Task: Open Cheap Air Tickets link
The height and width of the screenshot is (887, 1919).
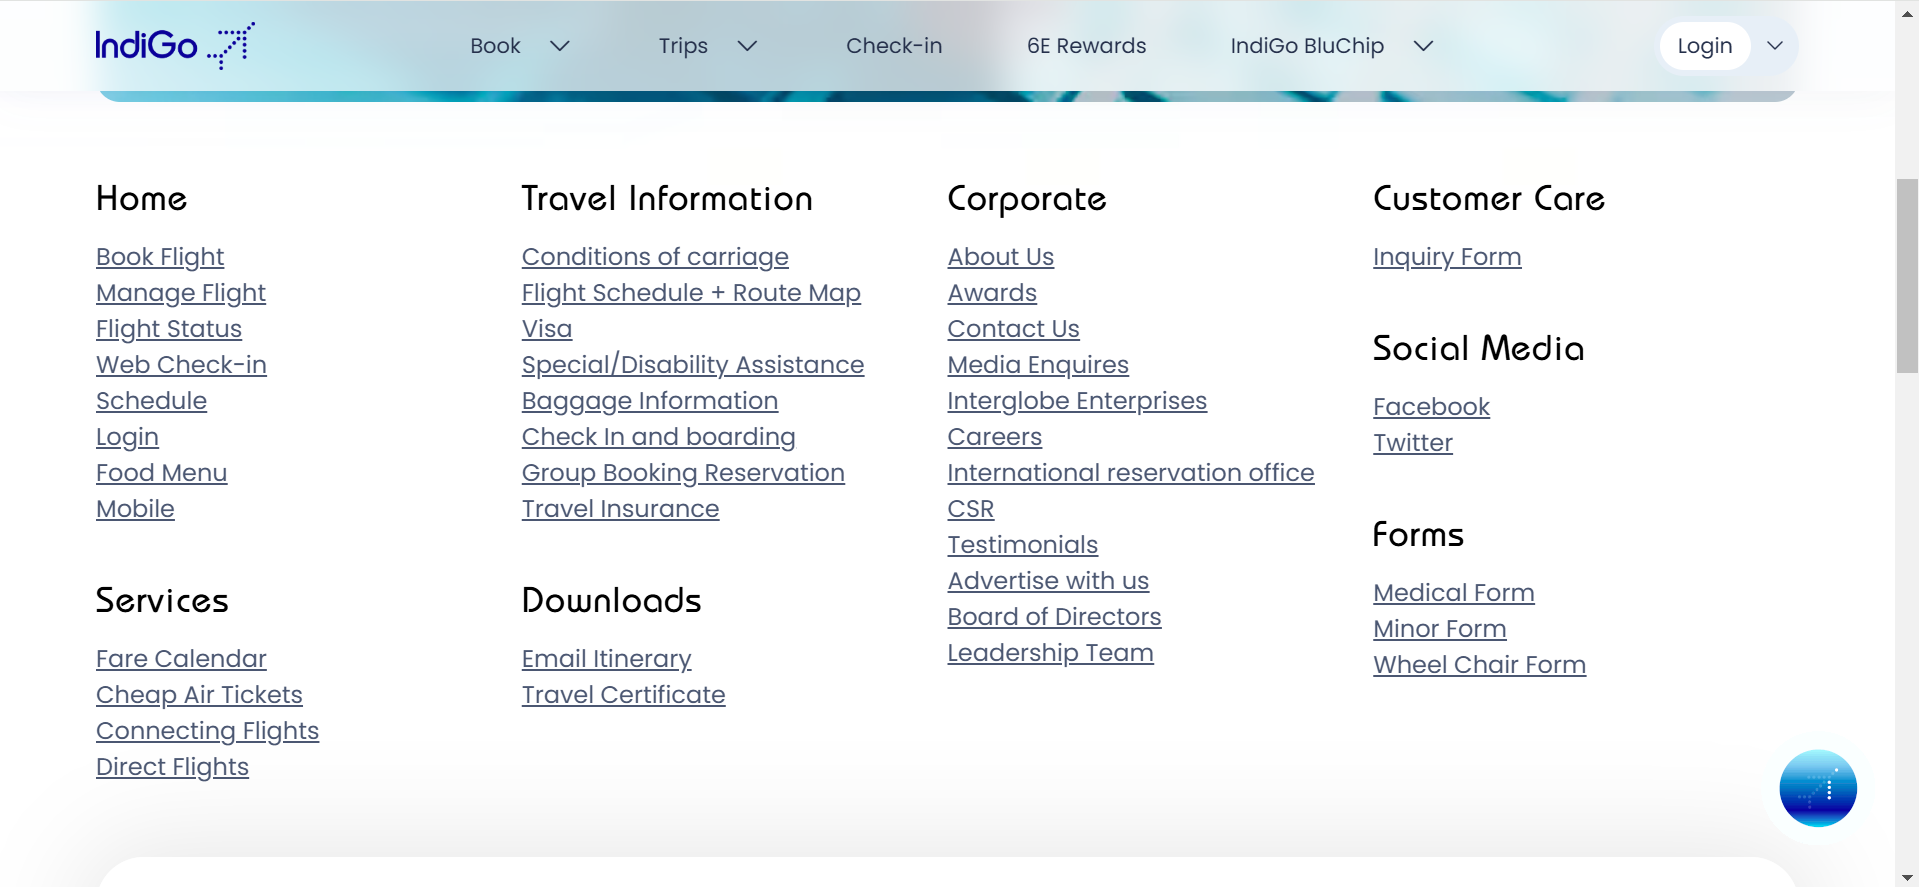Action: click(199, 695)
